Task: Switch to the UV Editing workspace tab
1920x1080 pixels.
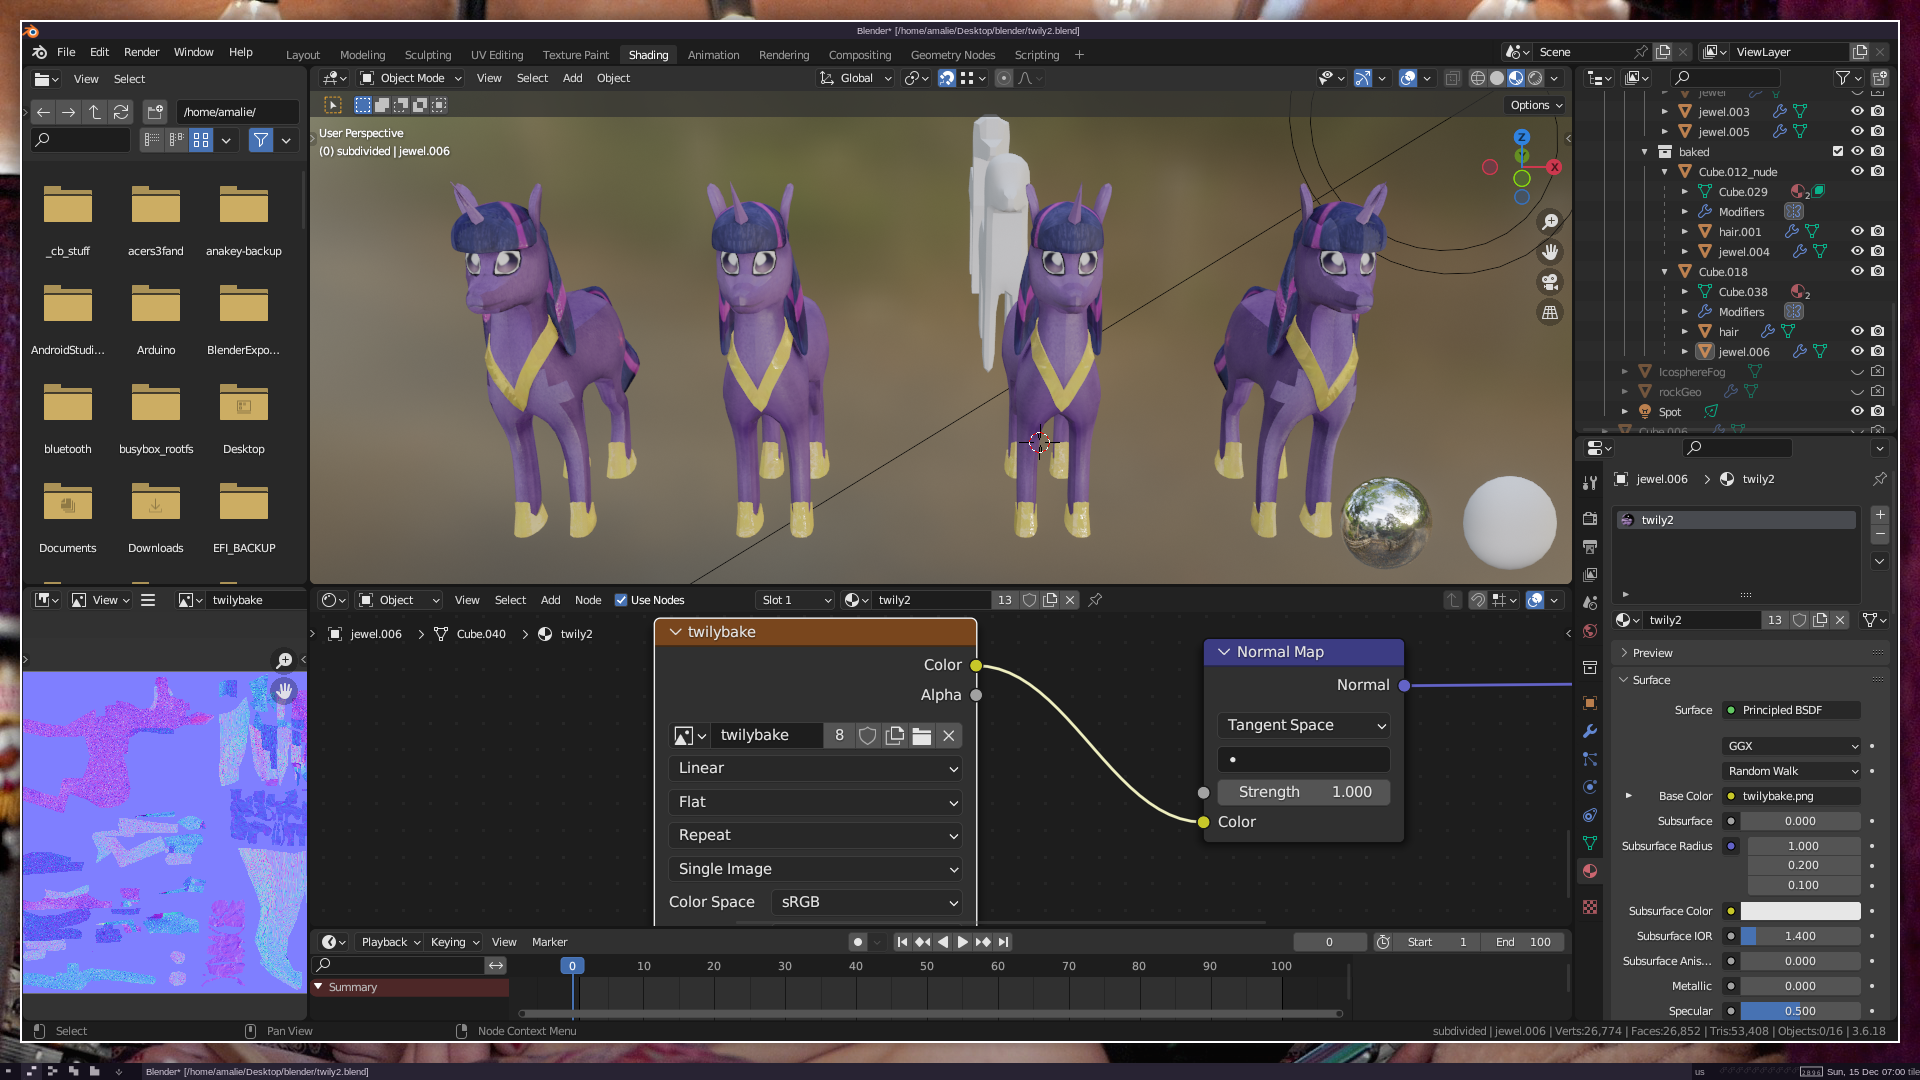Action: [x=497, y=55]
